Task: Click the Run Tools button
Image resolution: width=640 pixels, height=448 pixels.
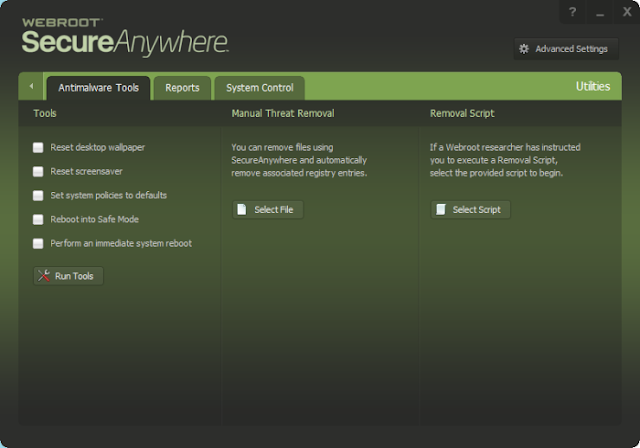Action: (x=68, y=276)
